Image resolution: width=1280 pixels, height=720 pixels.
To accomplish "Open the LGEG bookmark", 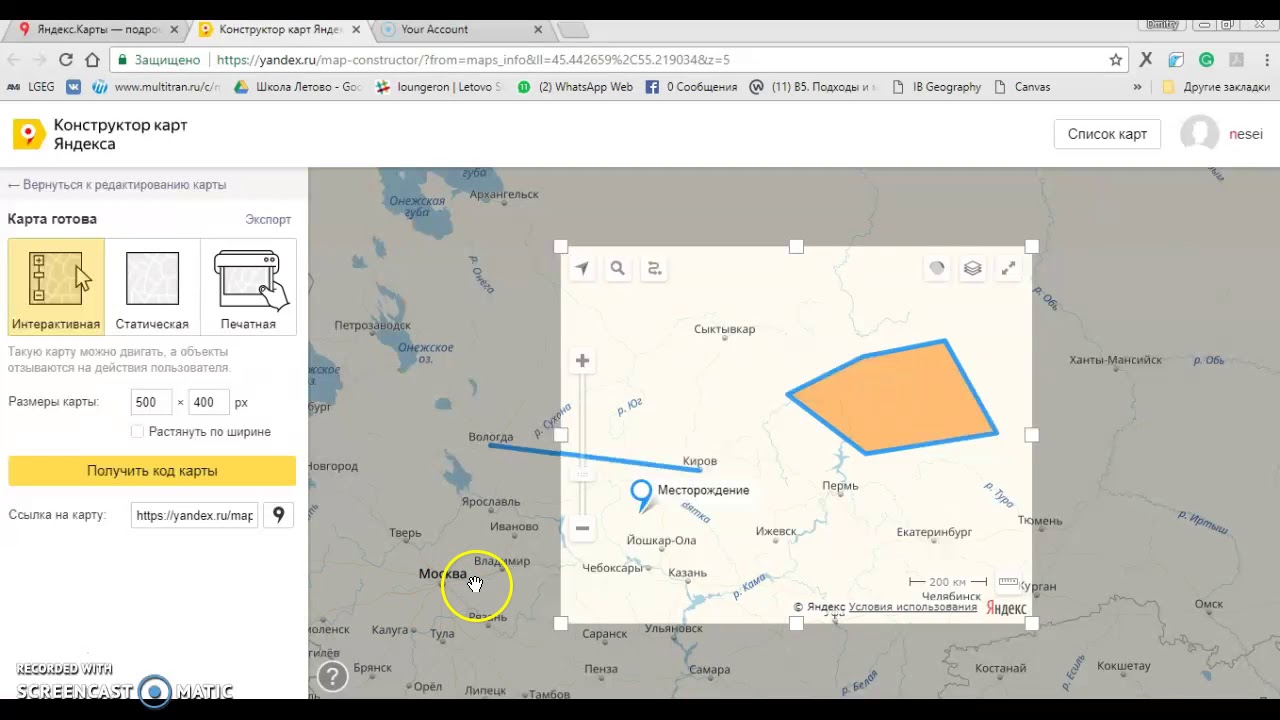I will 30,87.
